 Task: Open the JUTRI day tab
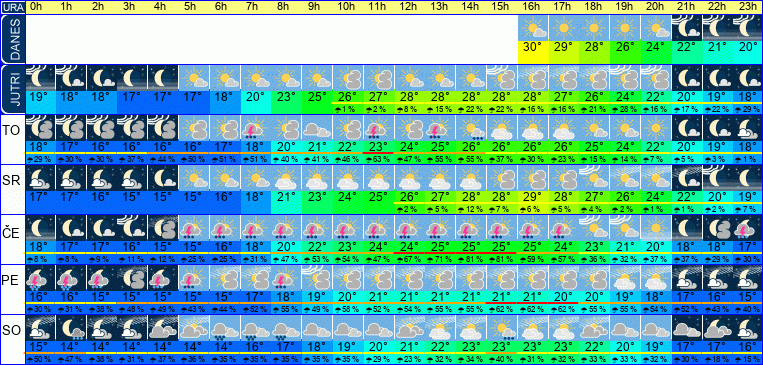[x=12, y=90]
